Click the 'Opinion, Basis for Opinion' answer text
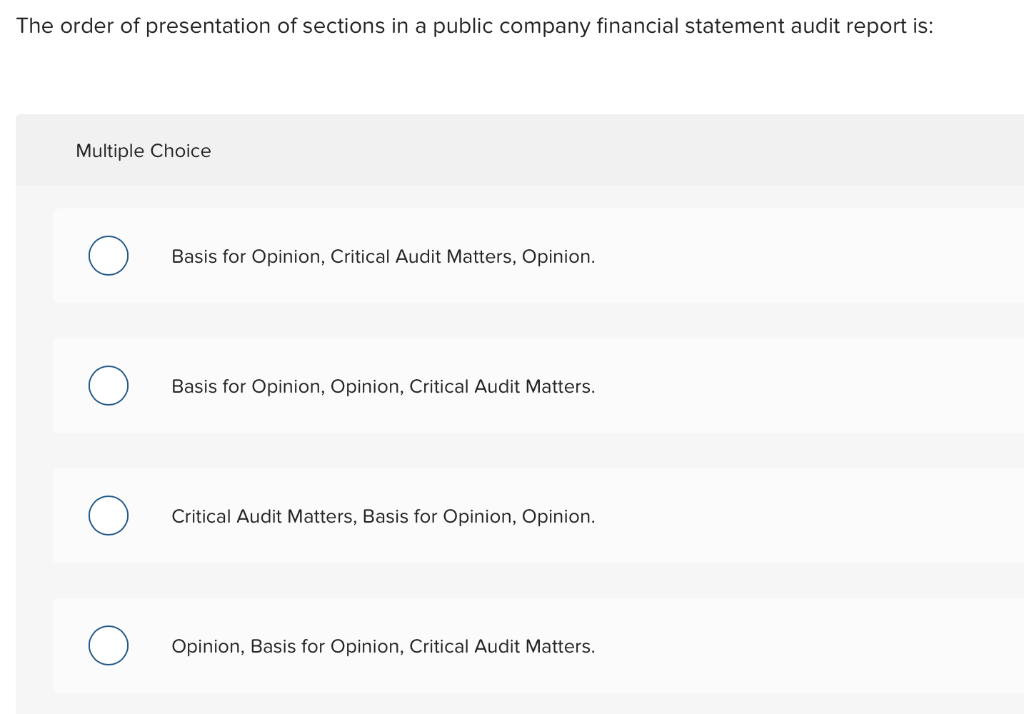The image size is (1024, 714). (x=383, y=646)
